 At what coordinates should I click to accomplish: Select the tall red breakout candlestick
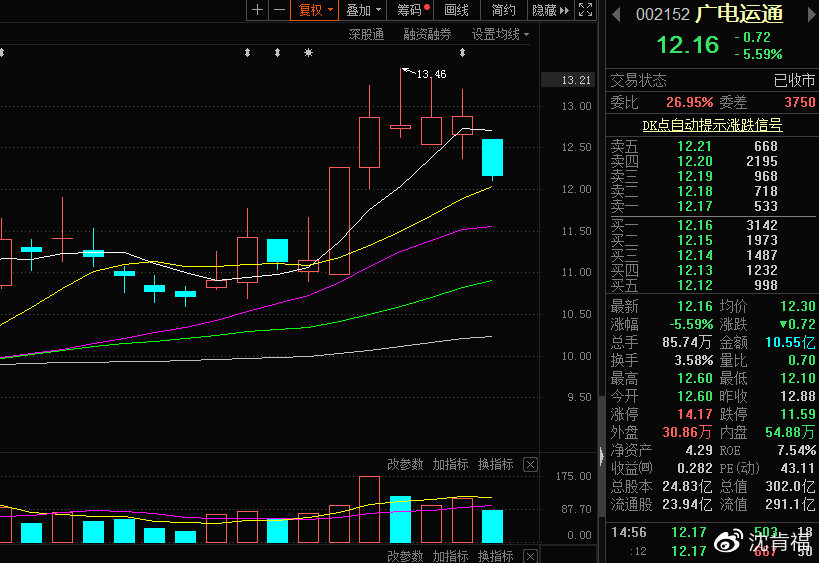[x=340, y=220]
